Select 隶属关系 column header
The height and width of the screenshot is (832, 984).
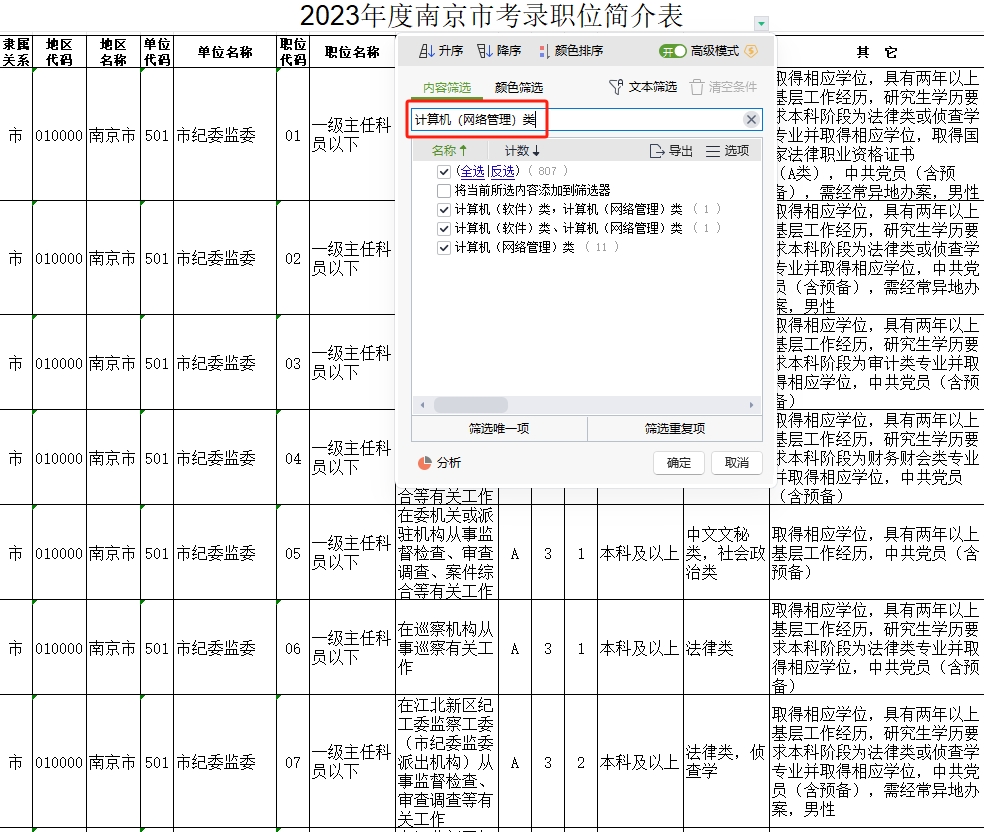point(16,51)
